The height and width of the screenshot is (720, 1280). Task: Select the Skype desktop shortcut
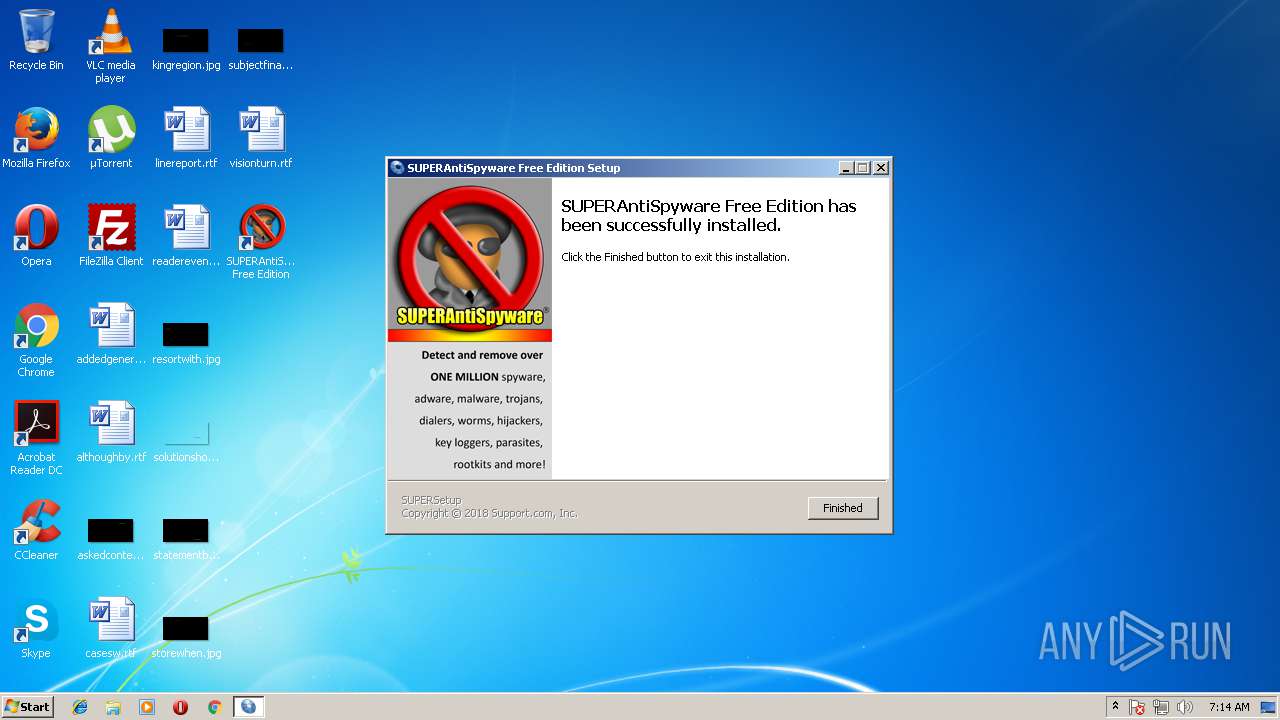click(x=36, y=628)
